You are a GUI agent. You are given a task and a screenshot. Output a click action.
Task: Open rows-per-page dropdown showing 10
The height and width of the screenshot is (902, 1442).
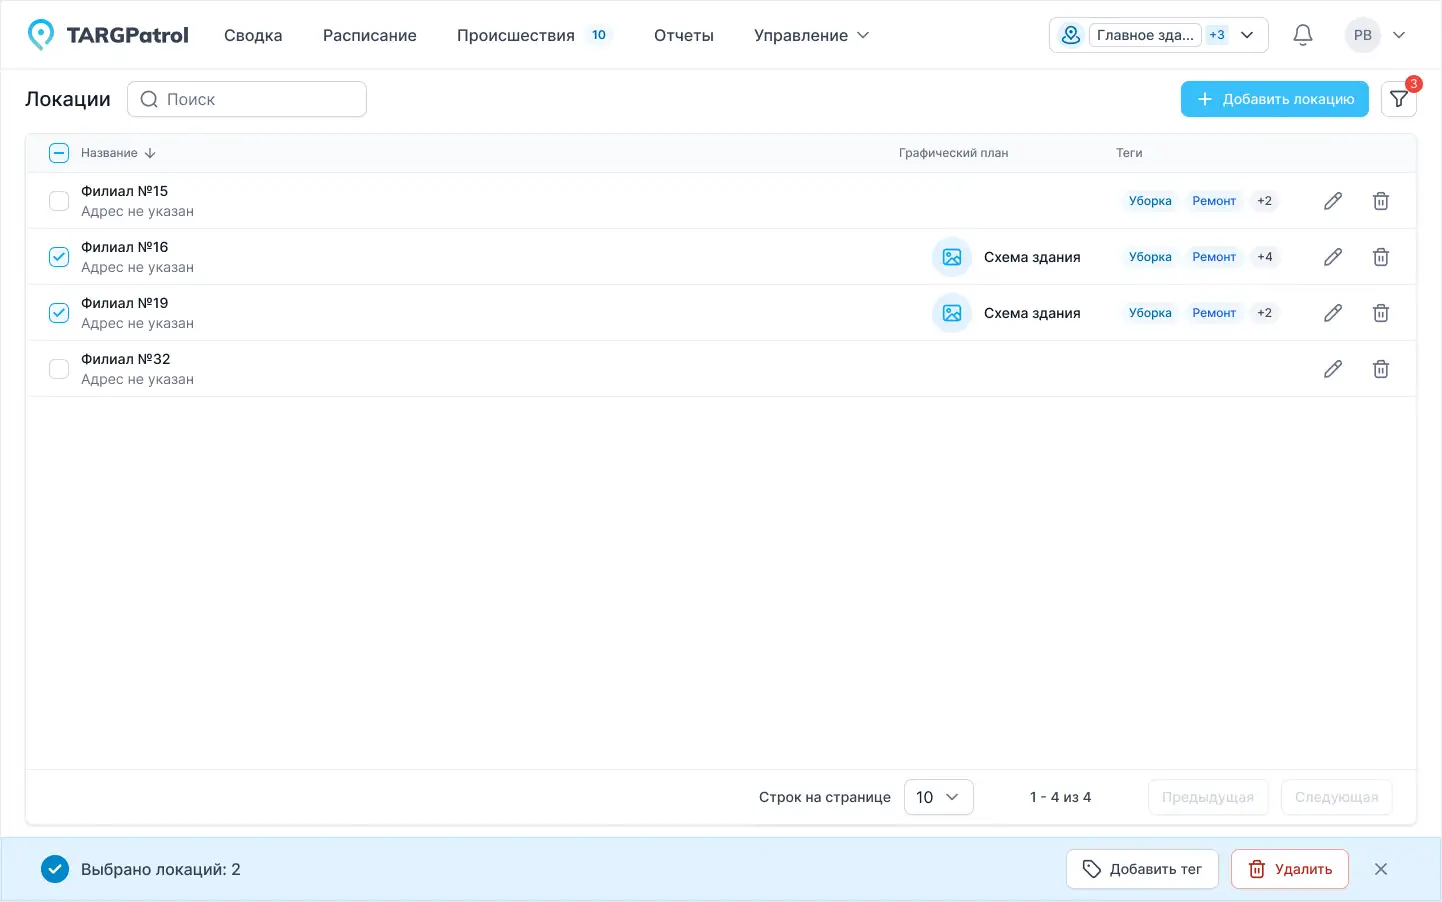[939, 797]
